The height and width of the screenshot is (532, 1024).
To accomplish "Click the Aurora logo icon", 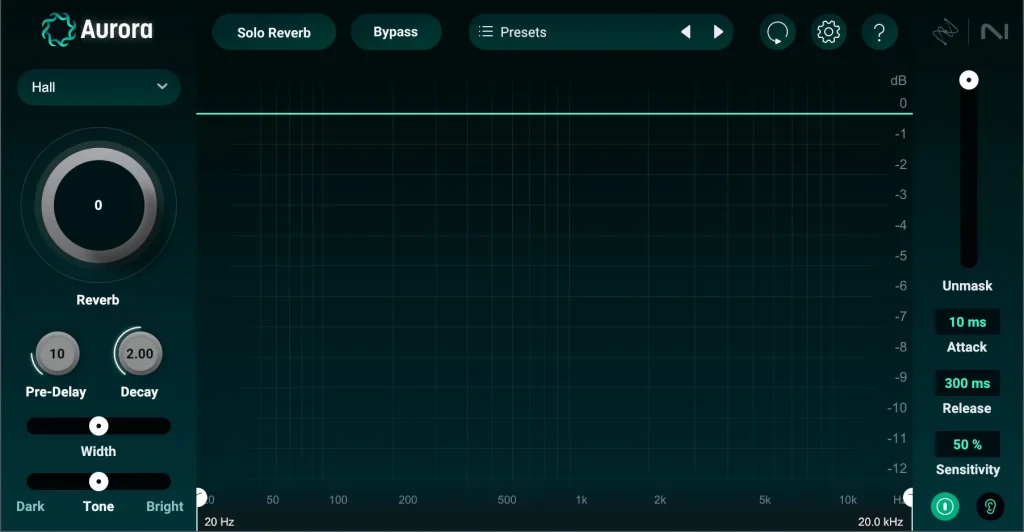I will tap(59, 31).
